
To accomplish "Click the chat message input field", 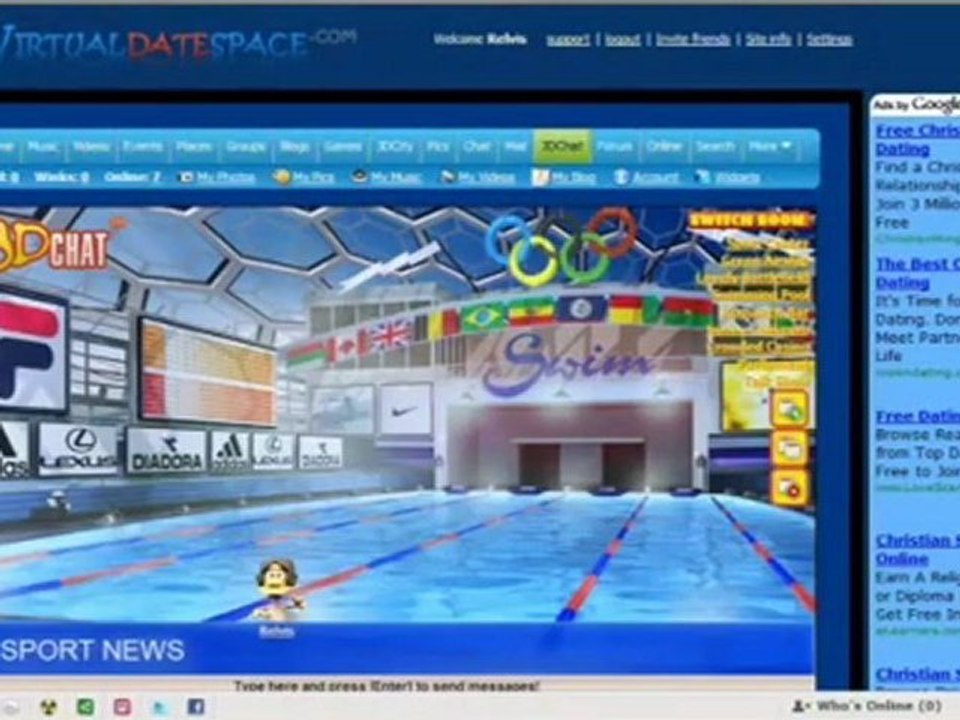I will 407,686.
